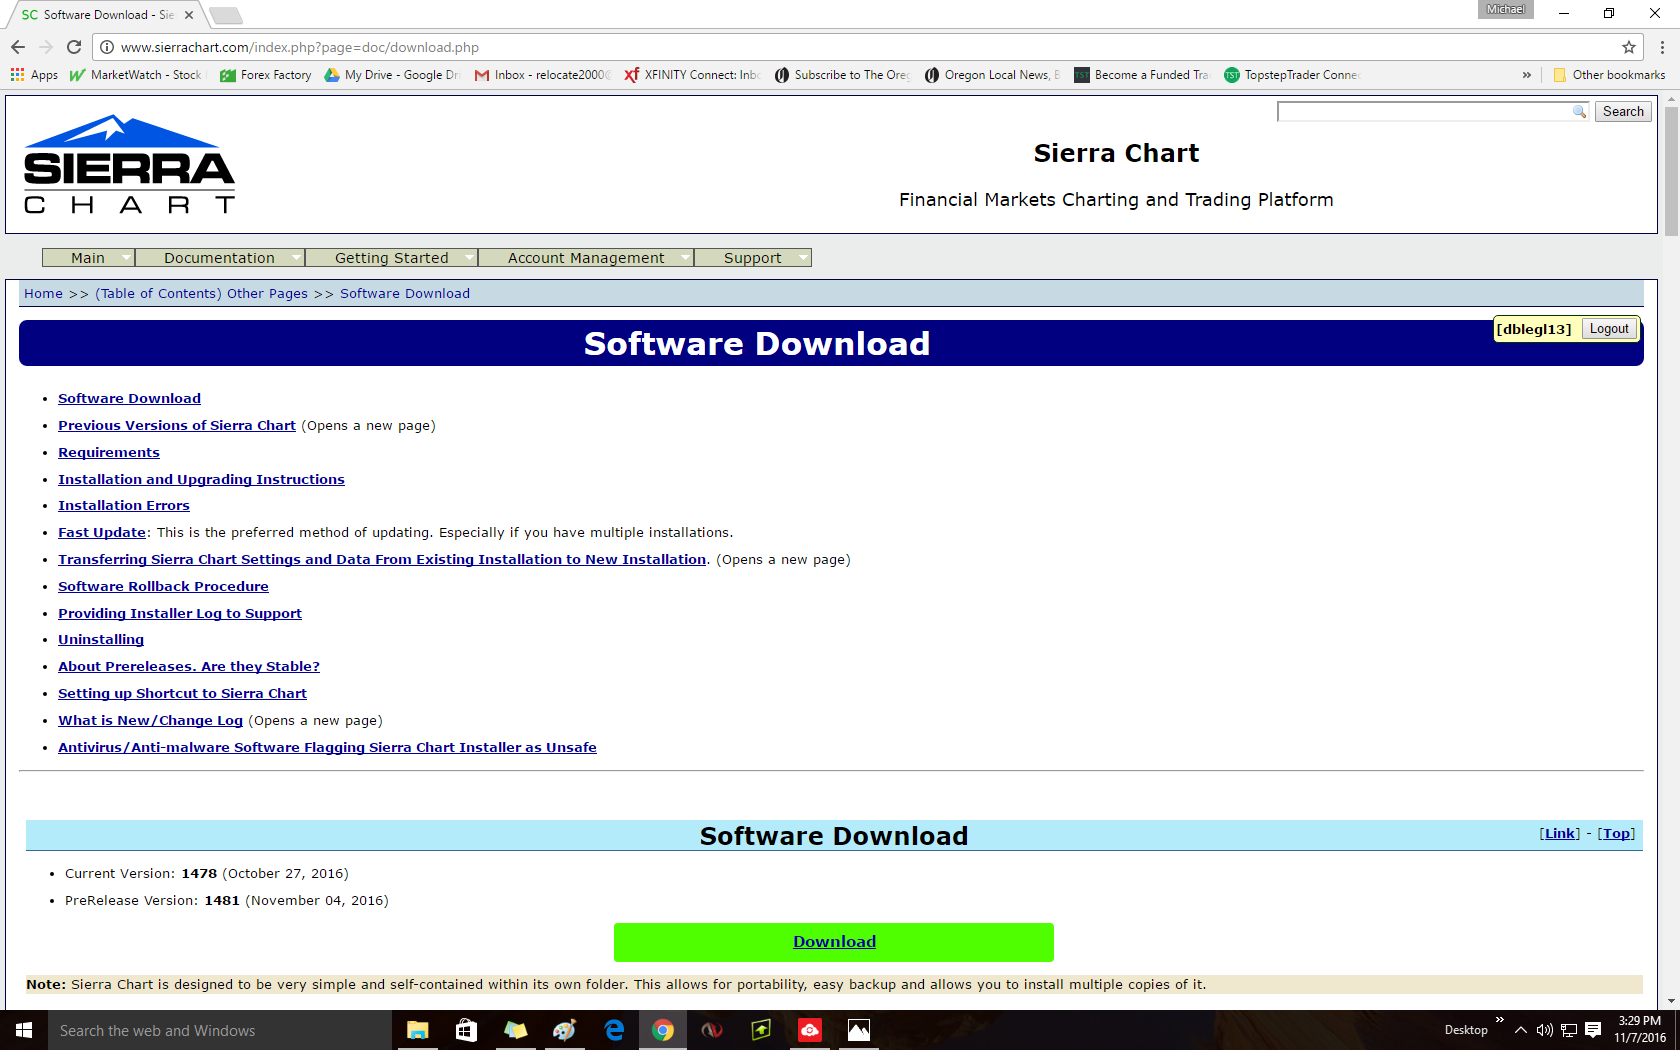
Task: Open Antivirus flagging installer as unsafe link
Action: [327, 748]
